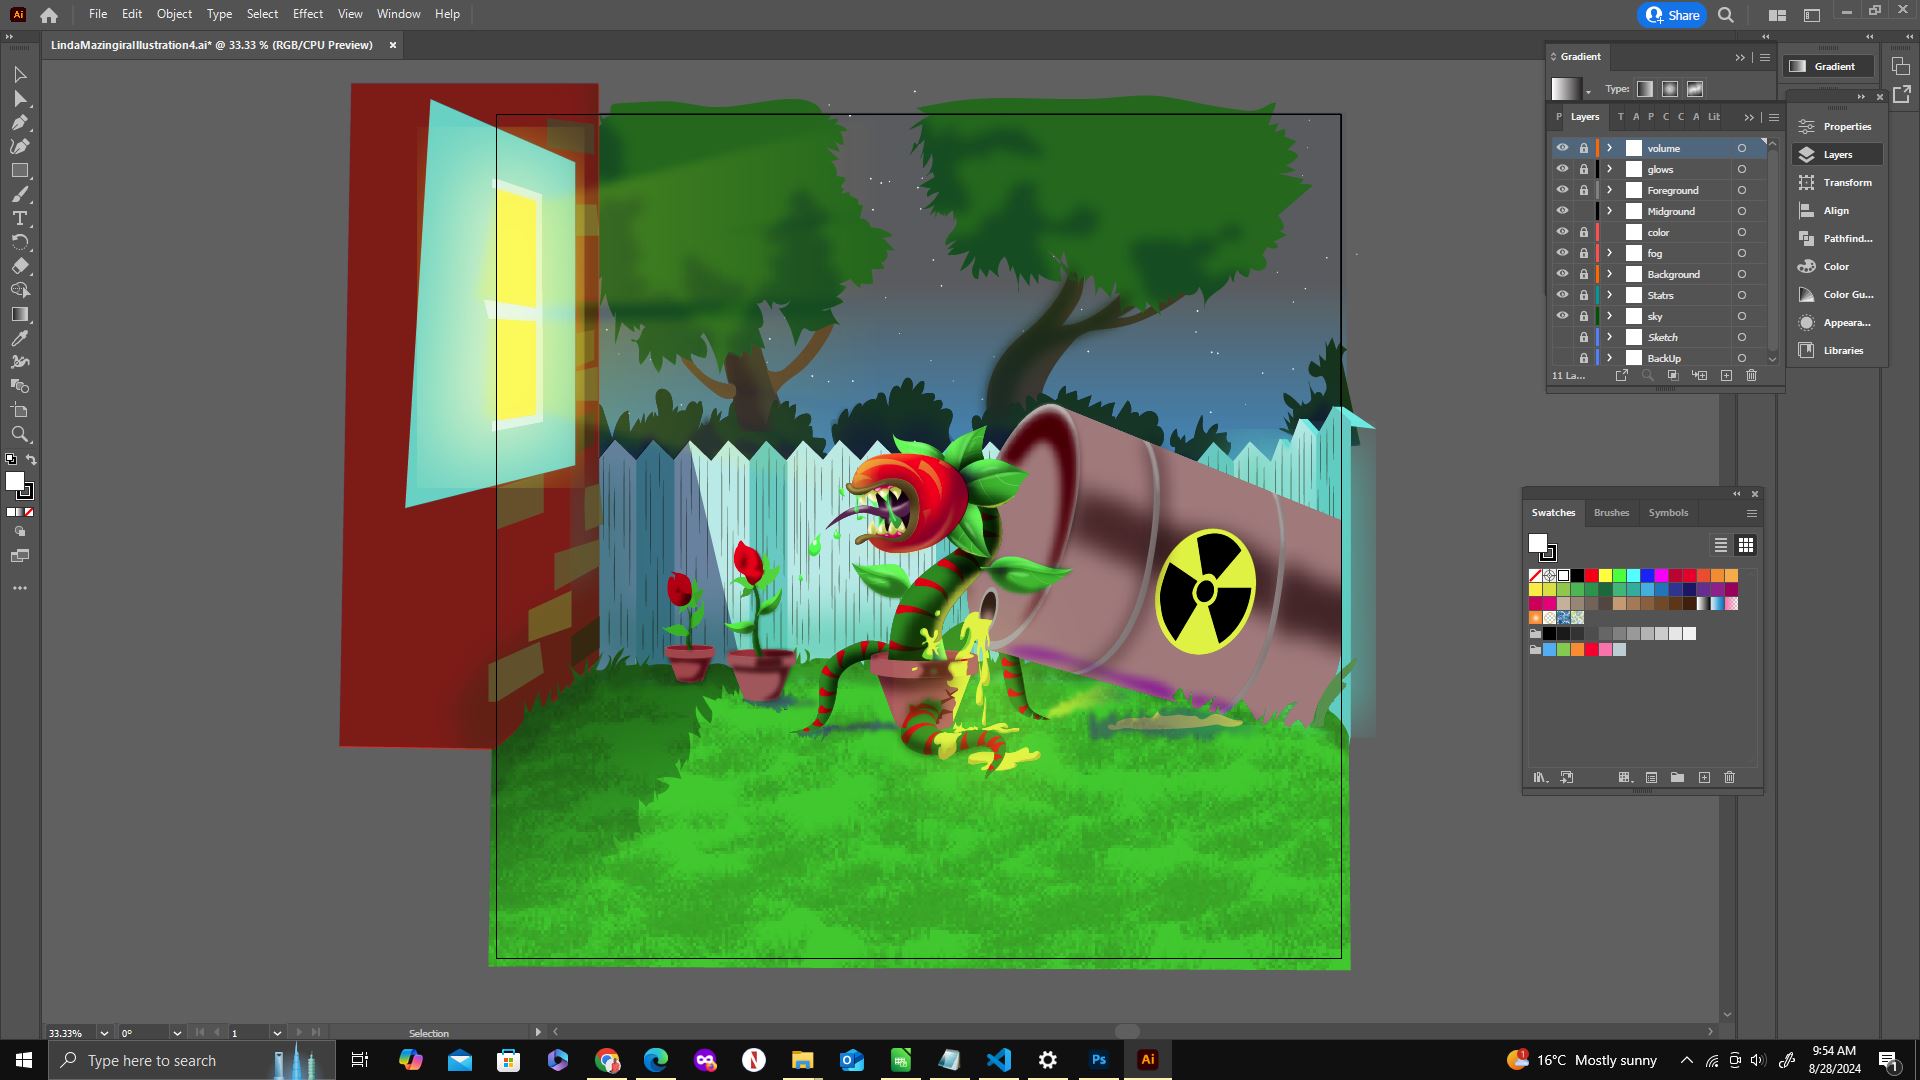Unlock the color layer

(1584, 232)
